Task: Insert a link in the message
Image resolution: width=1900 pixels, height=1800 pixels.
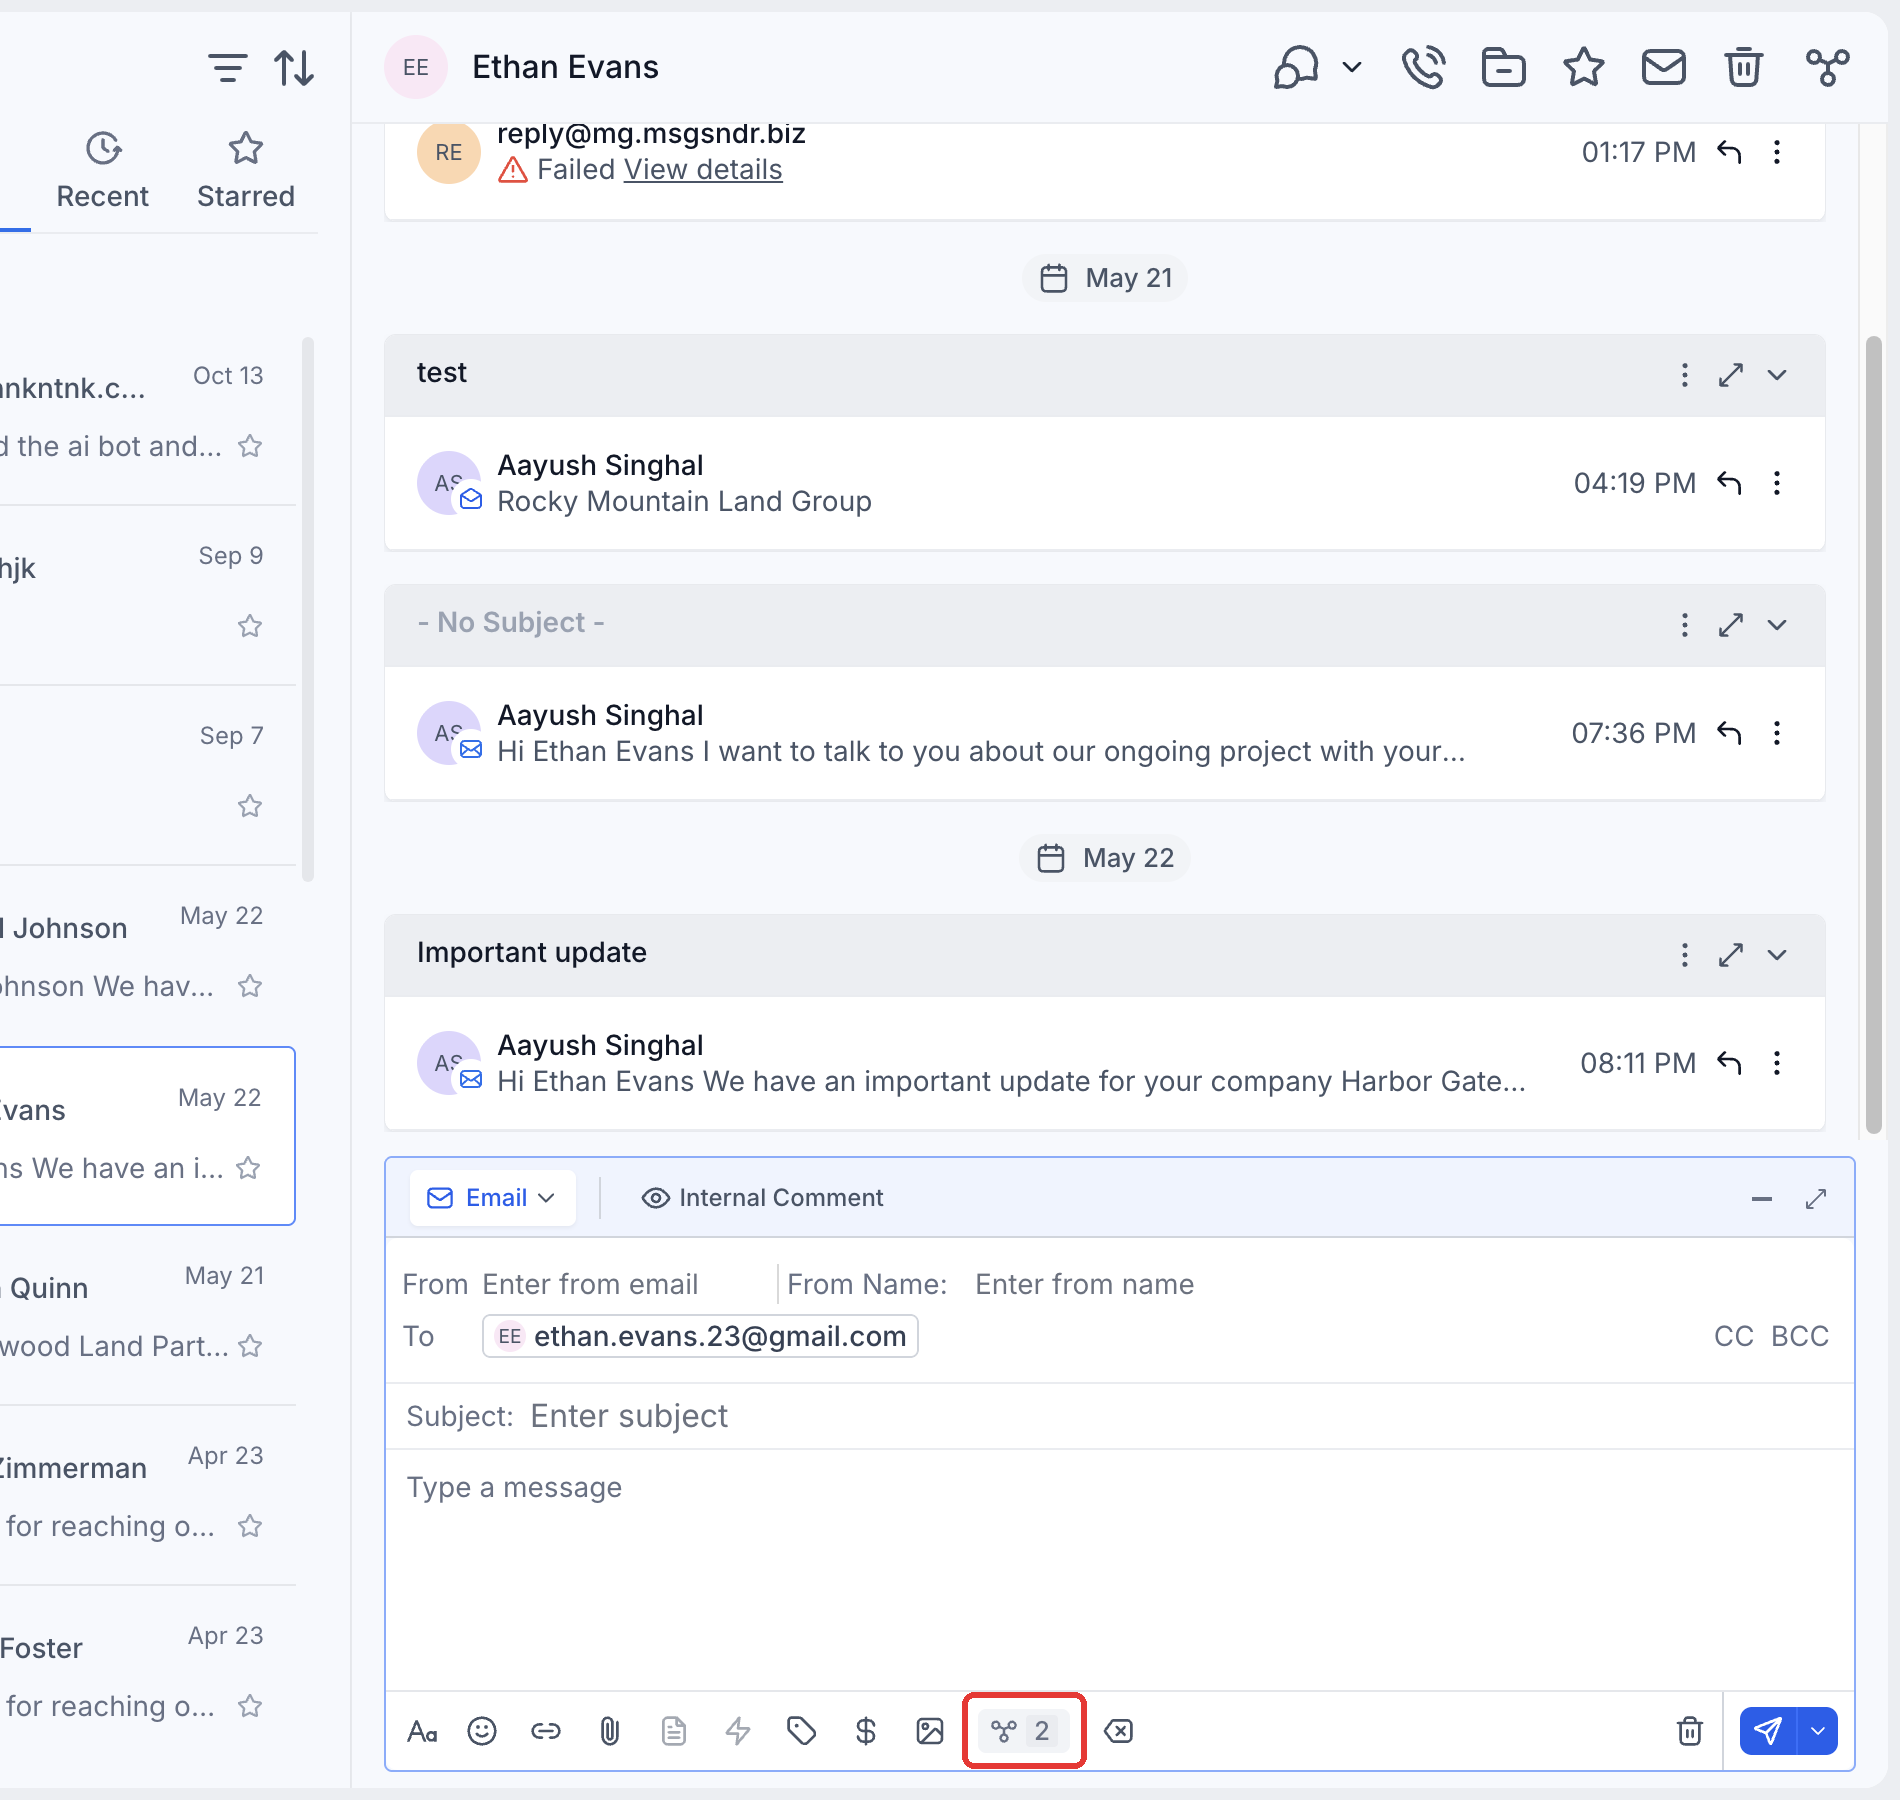Action: pyautogui.click(x=546, y=1731)
